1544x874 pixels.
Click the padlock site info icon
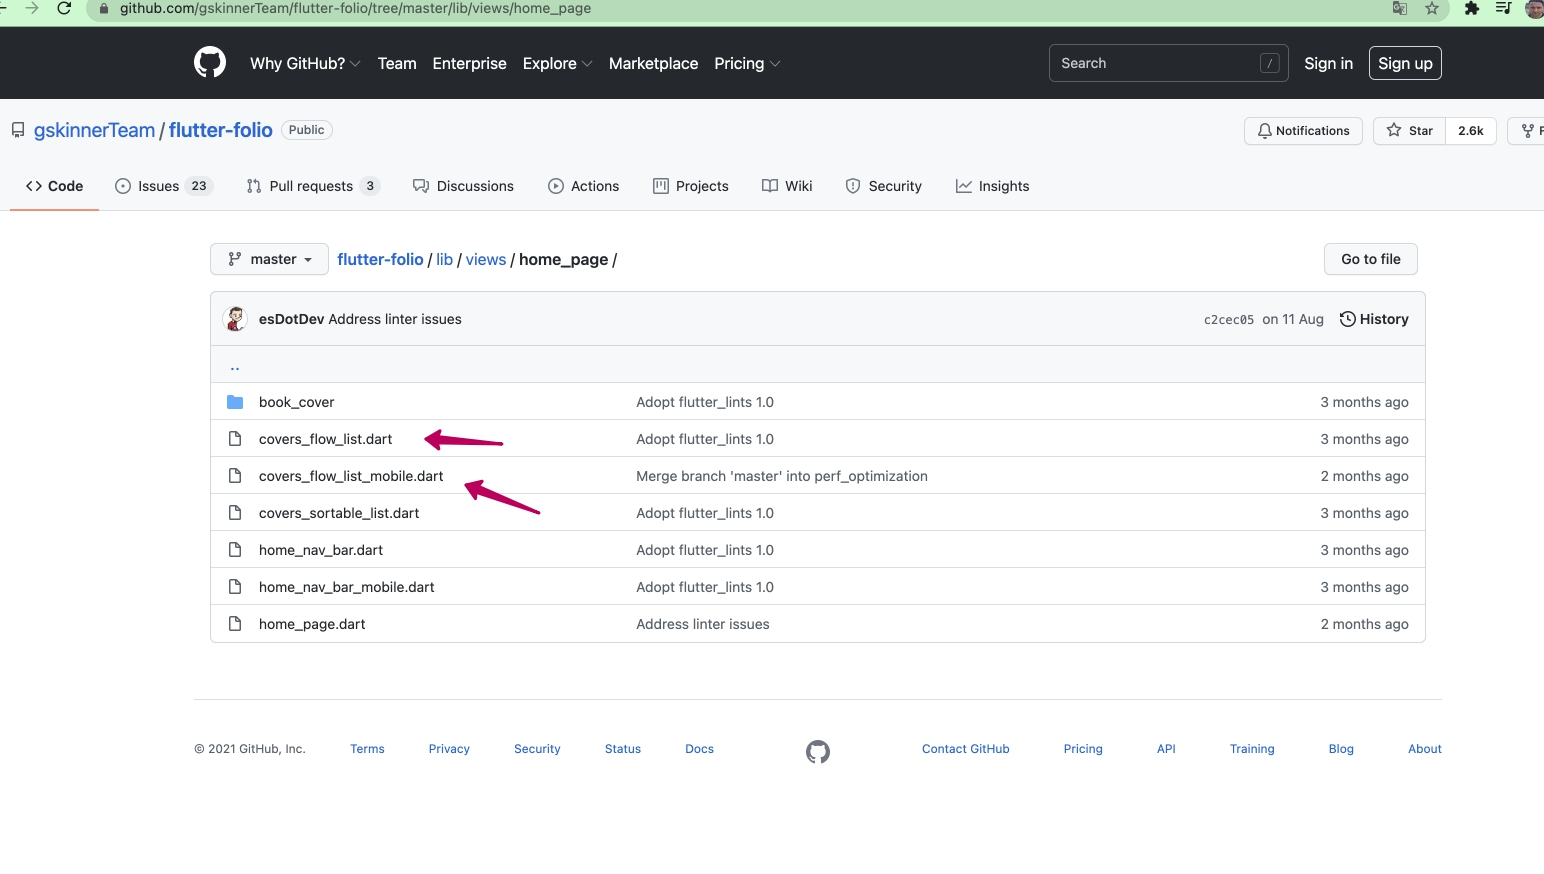pyautogui.click(x=103, y=8)
